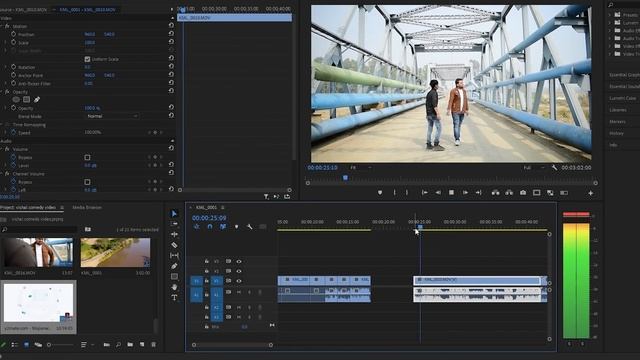Open the History panel tab
The width and height of the screenshot is (640, 360).
click(x=616, y=133)
